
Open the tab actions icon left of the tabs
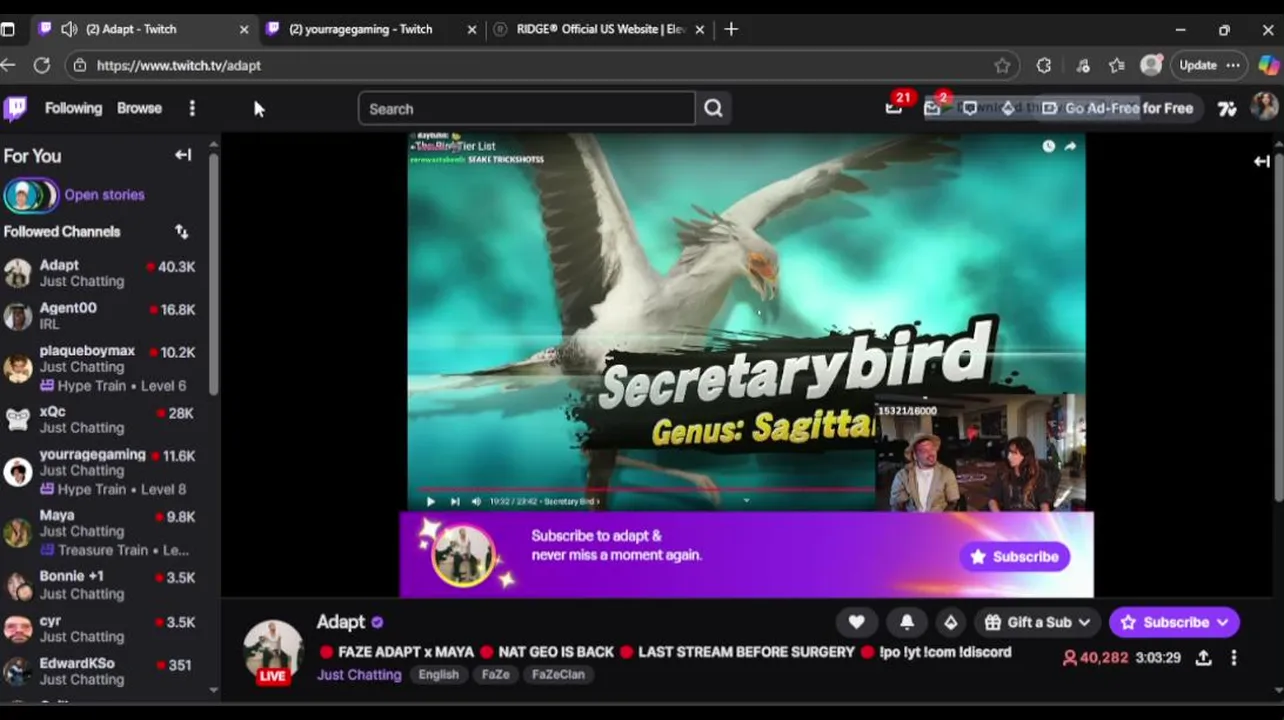[8, 29]
